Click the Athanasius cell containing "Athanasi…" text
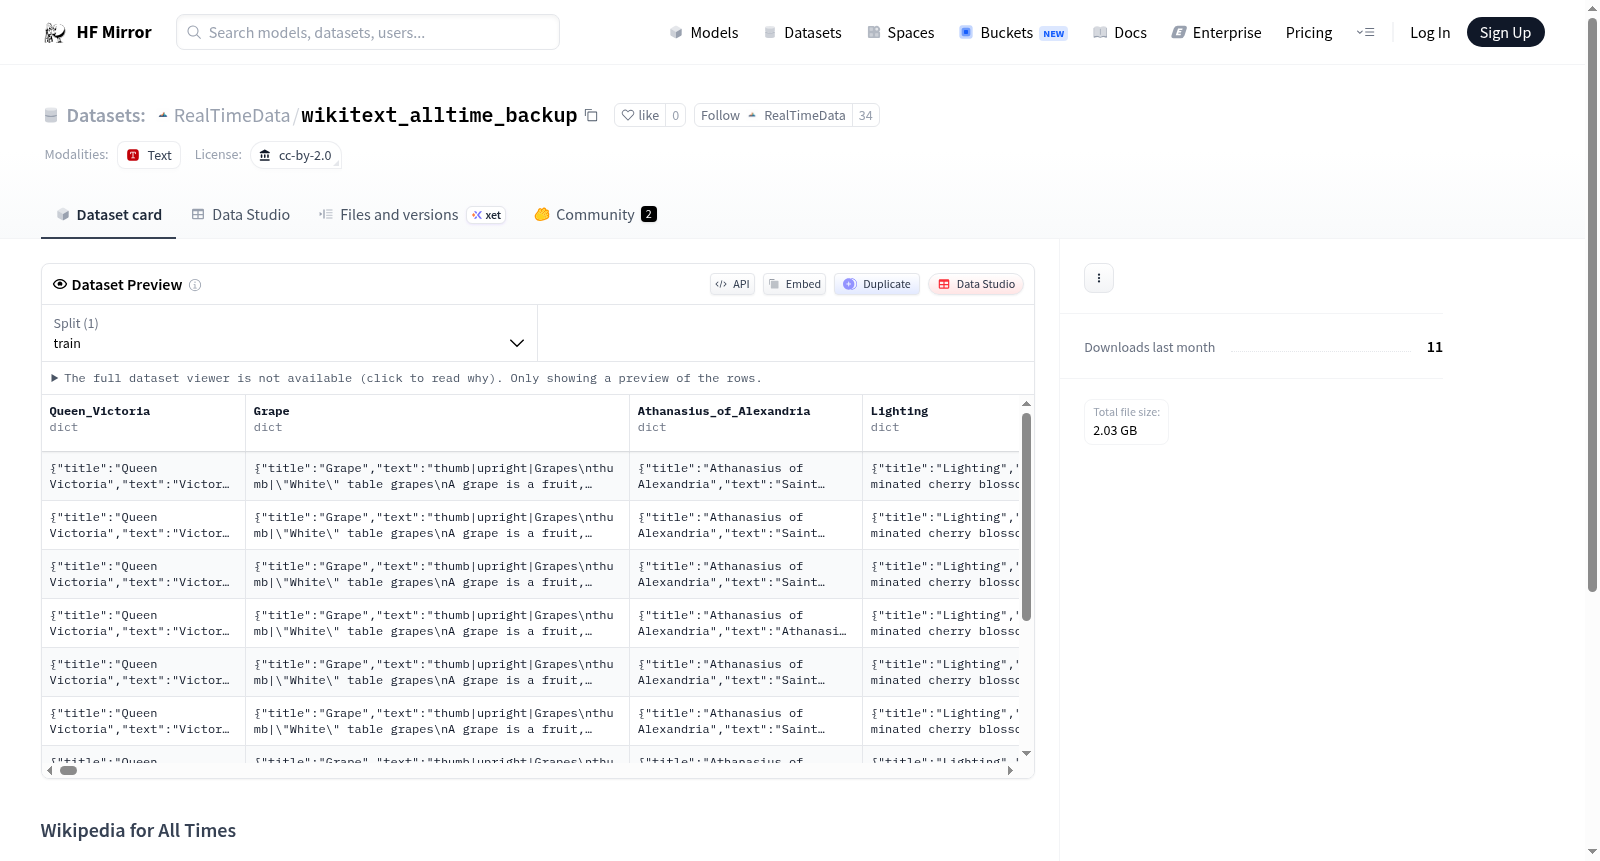The image size is (1600, 861). coord(746,623)
